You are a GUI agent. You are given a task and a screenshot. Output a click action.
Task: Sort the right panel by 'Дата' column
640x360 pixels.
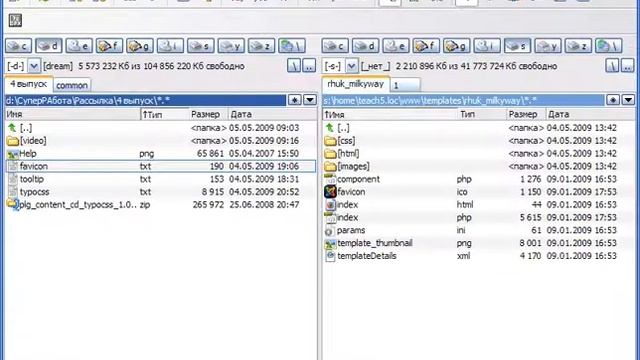point(590,114)
